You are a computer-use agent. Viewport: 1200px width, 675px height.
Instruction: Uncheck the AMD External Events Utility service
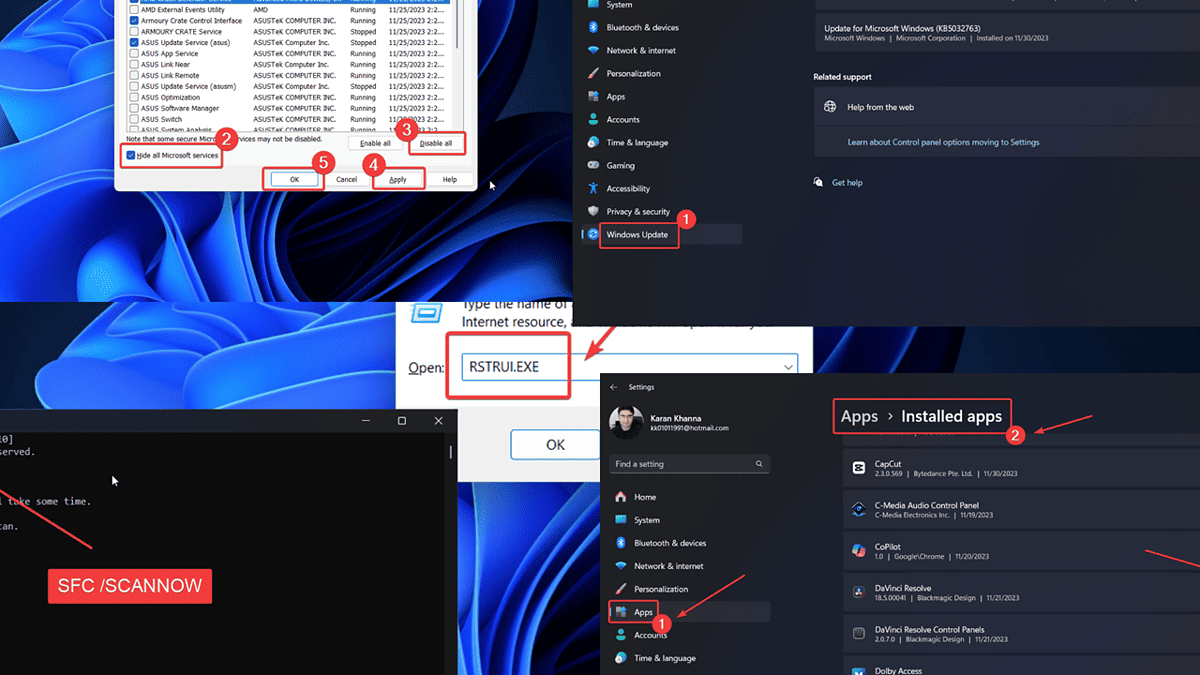133,9
